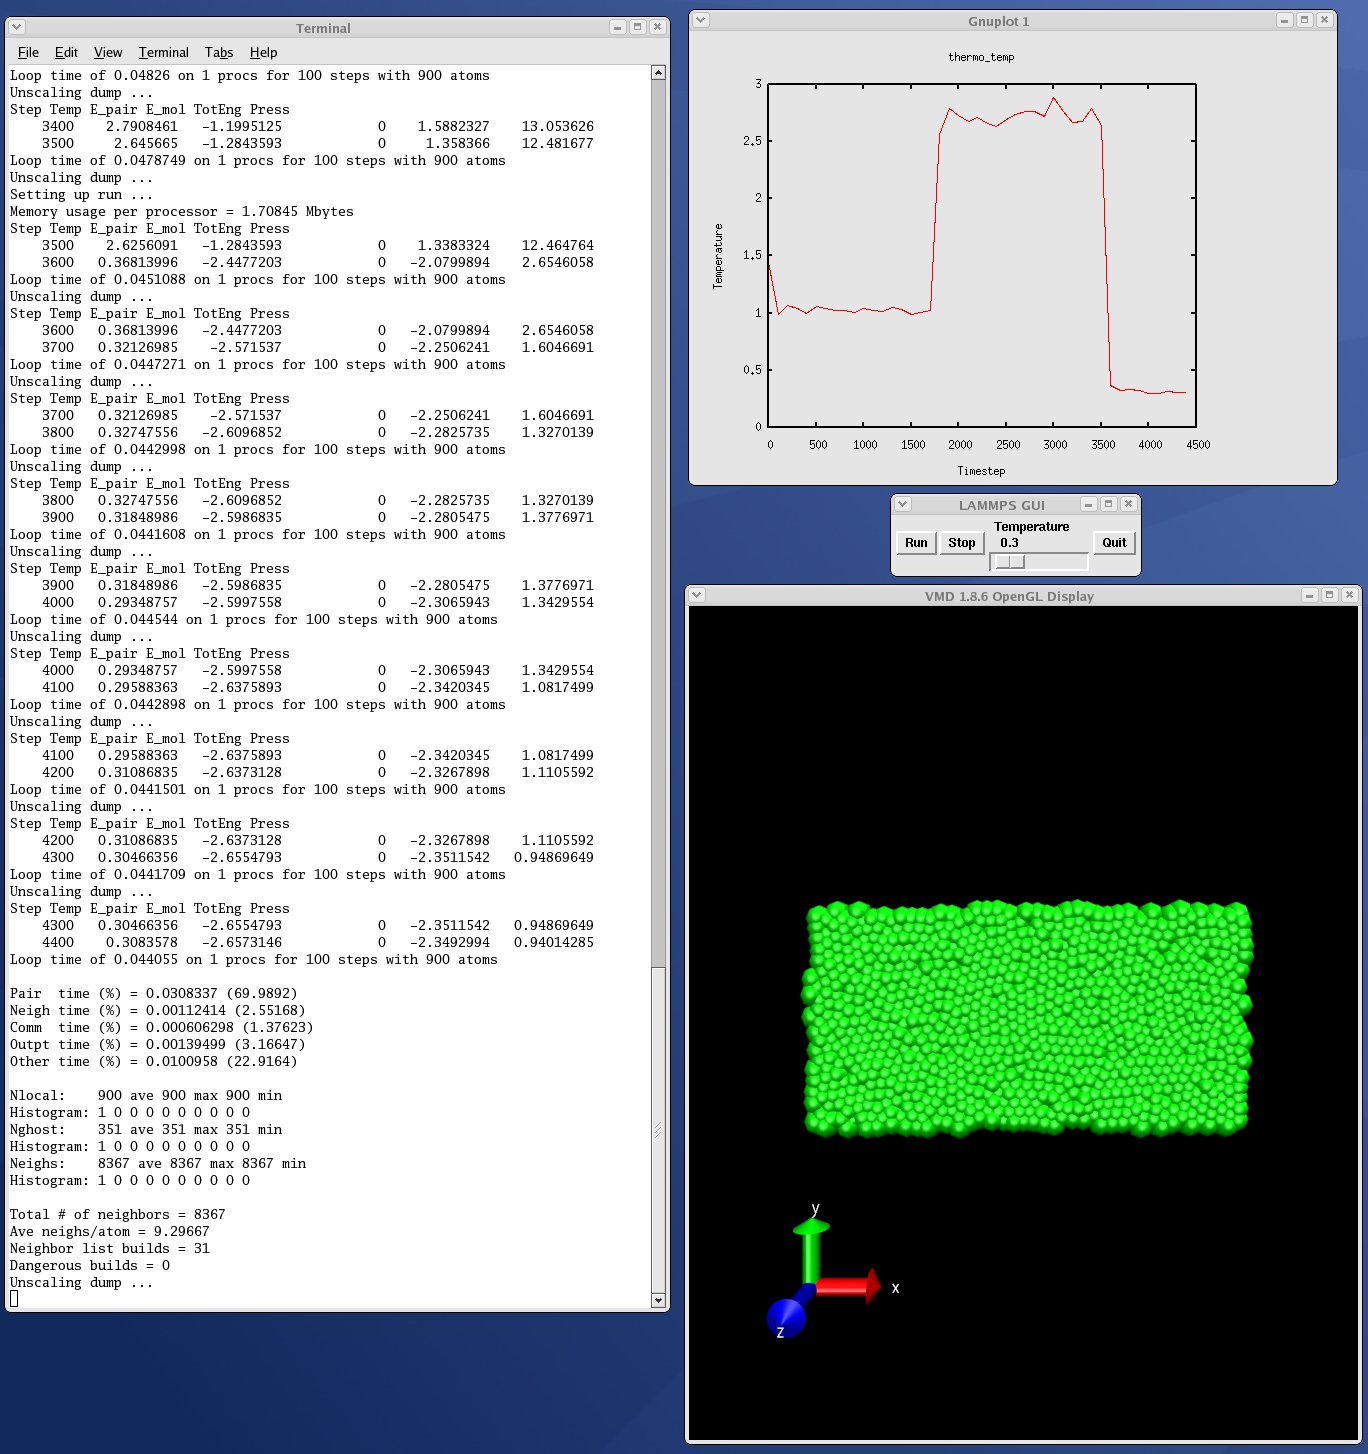Screen dimensions: 1368x1454
Task: Click the Temperature slider handle
Action: [x=1010, y=562]
